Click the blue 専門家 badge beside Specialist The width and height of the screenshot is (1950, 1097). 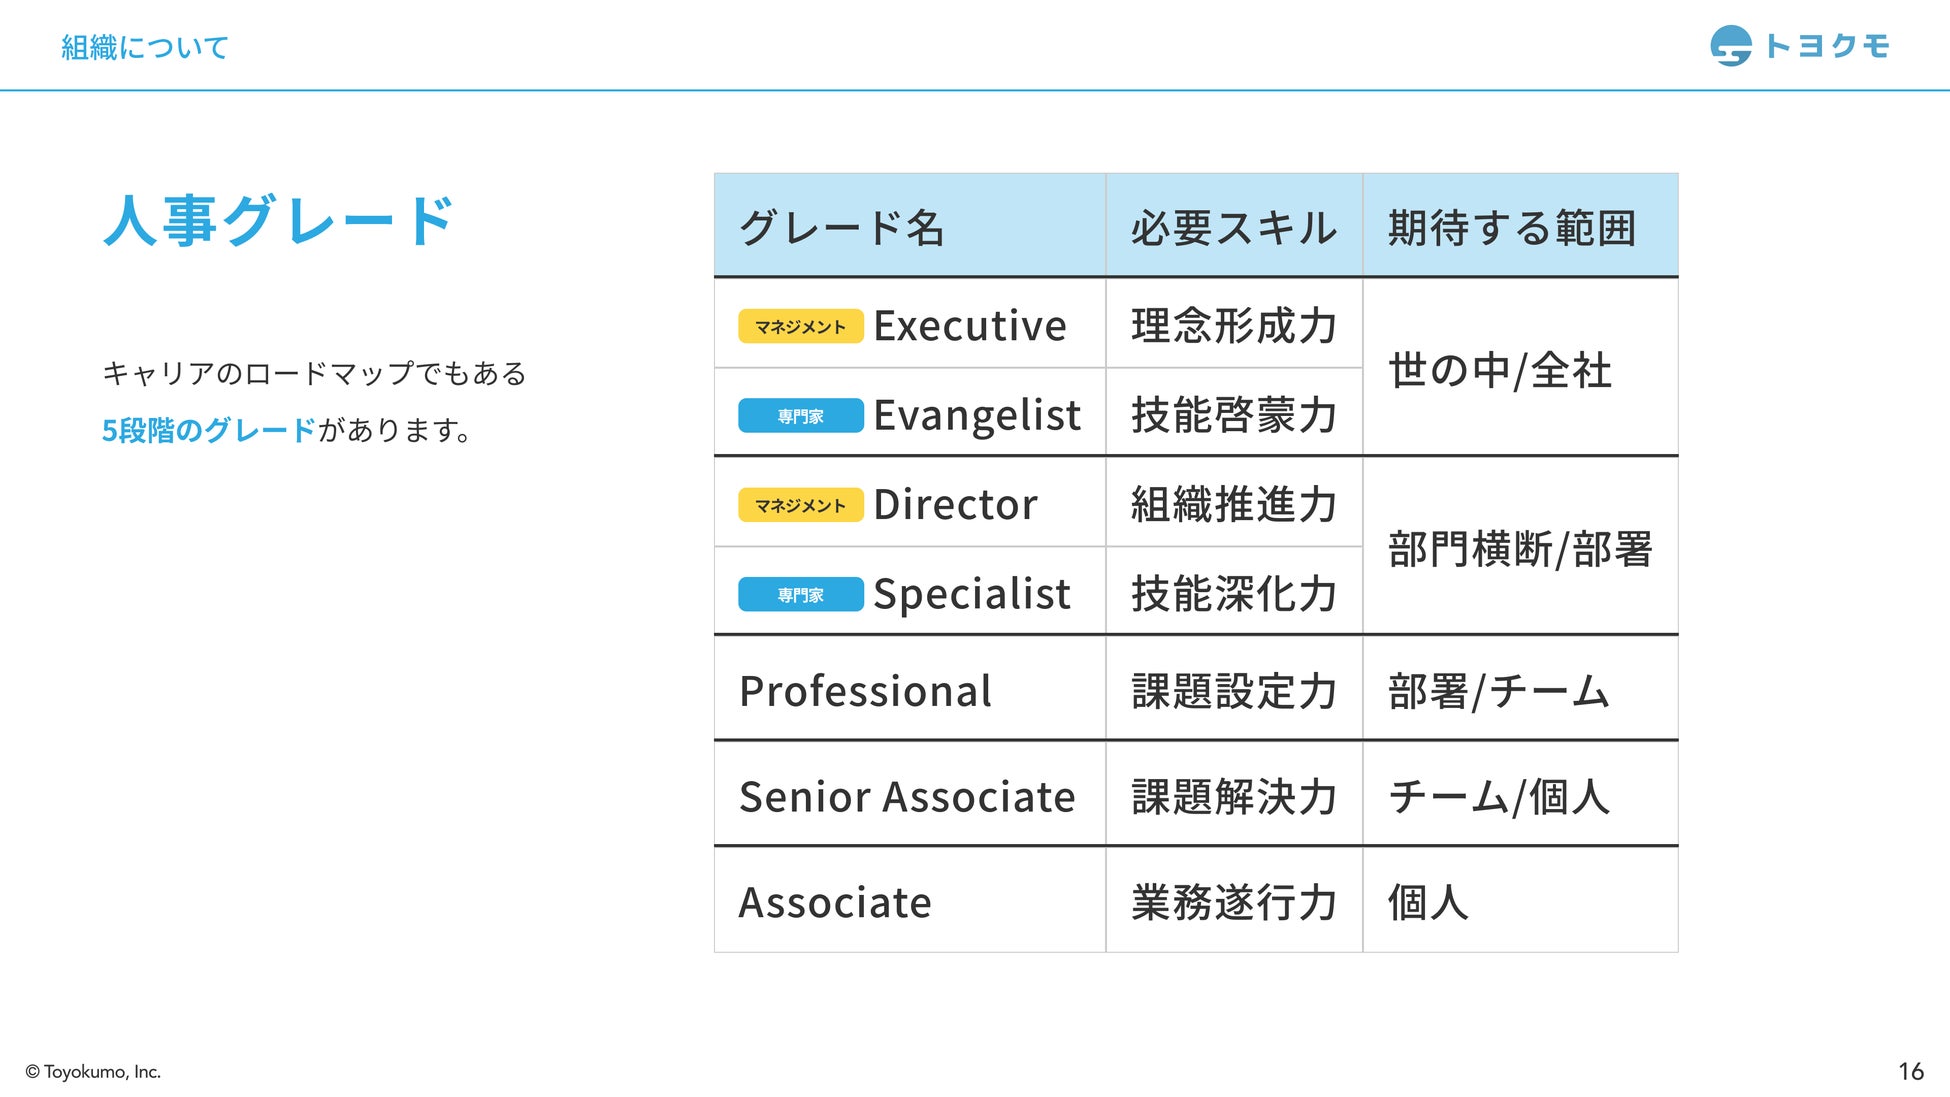pyautogui.click(x=800, y=595)
